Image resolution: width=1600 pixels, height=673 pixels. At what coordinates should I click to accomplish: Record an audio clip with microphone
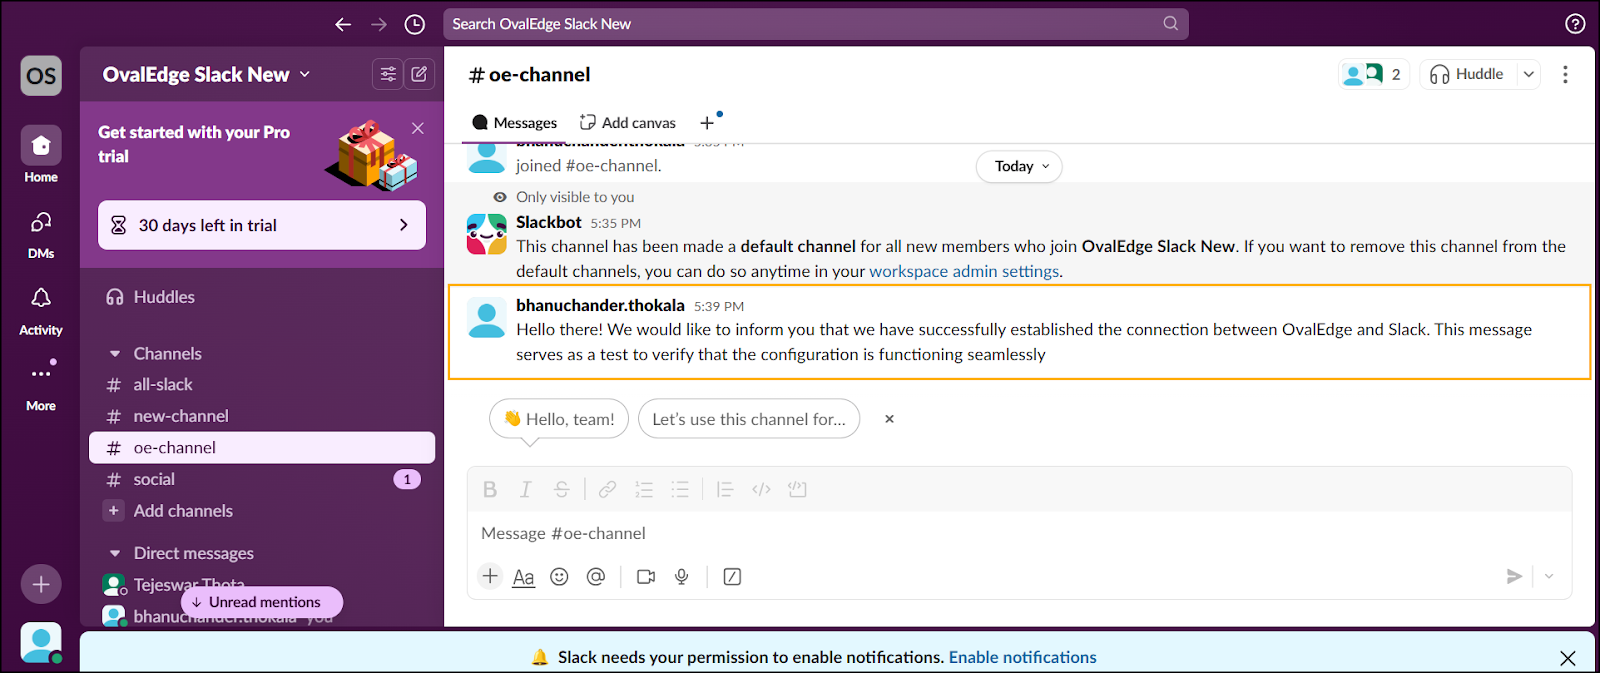682,577
